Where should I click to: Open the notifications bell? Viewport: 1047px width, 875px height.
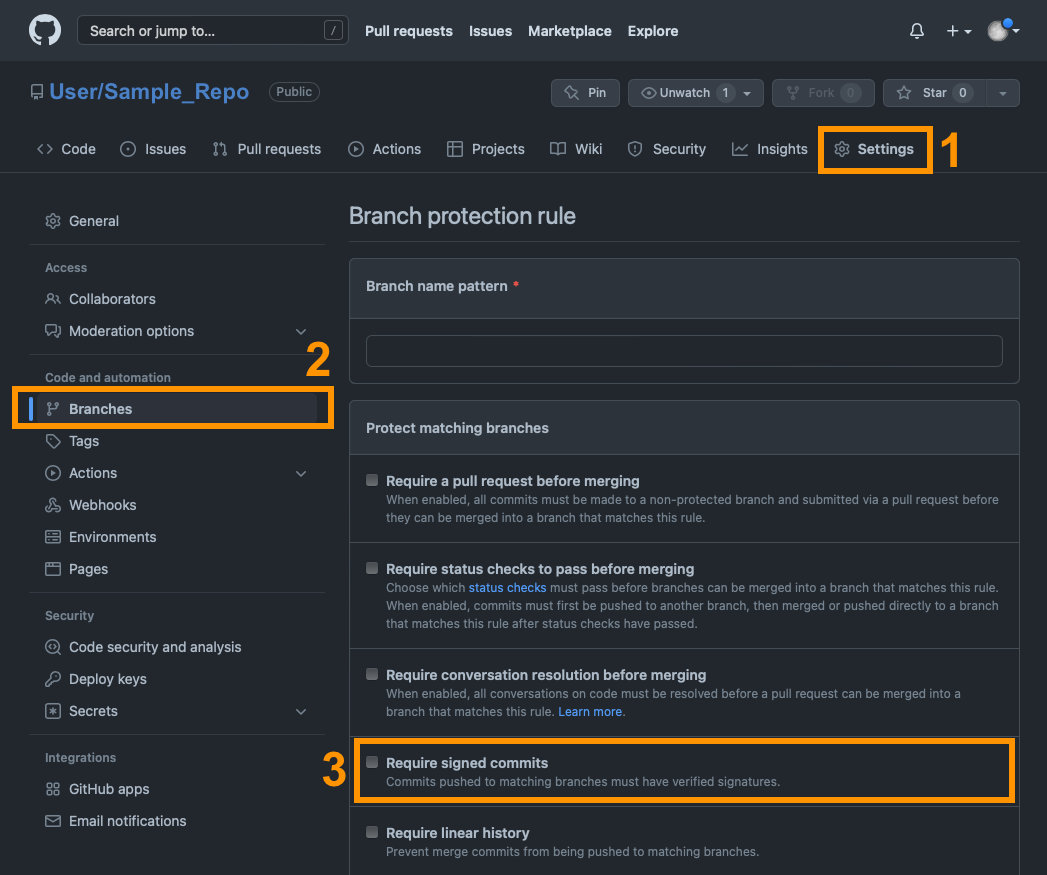(917, 31)
